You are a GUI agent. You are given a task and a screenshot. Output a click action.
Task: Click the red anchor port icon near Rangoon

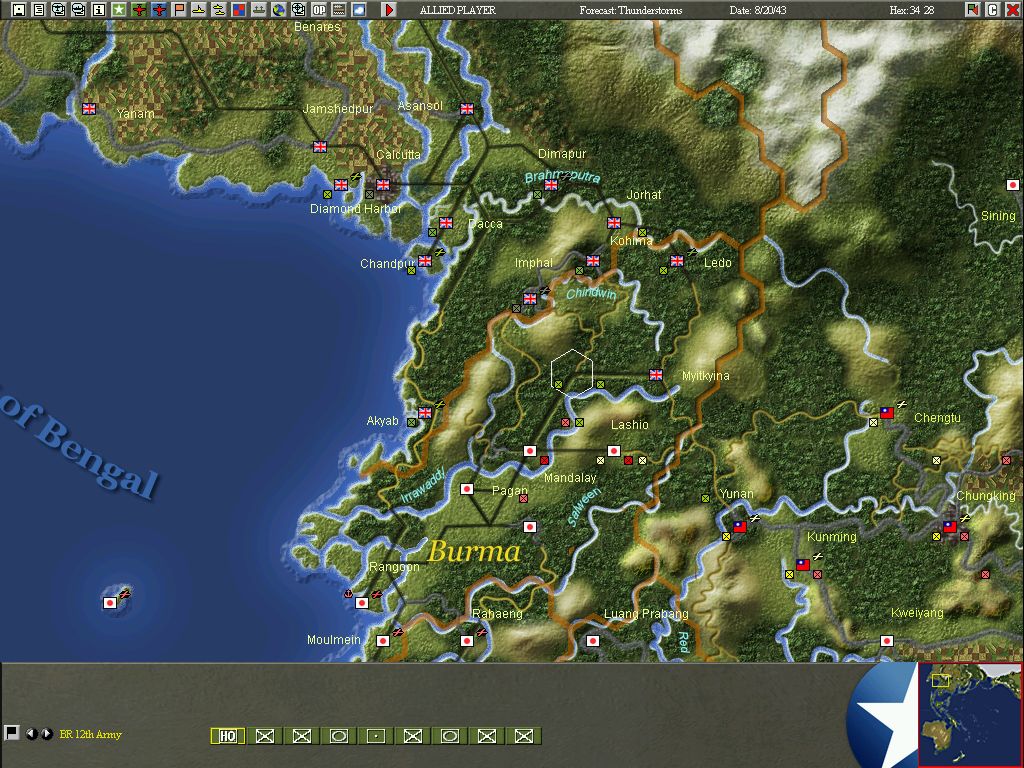tap(348, 594)
